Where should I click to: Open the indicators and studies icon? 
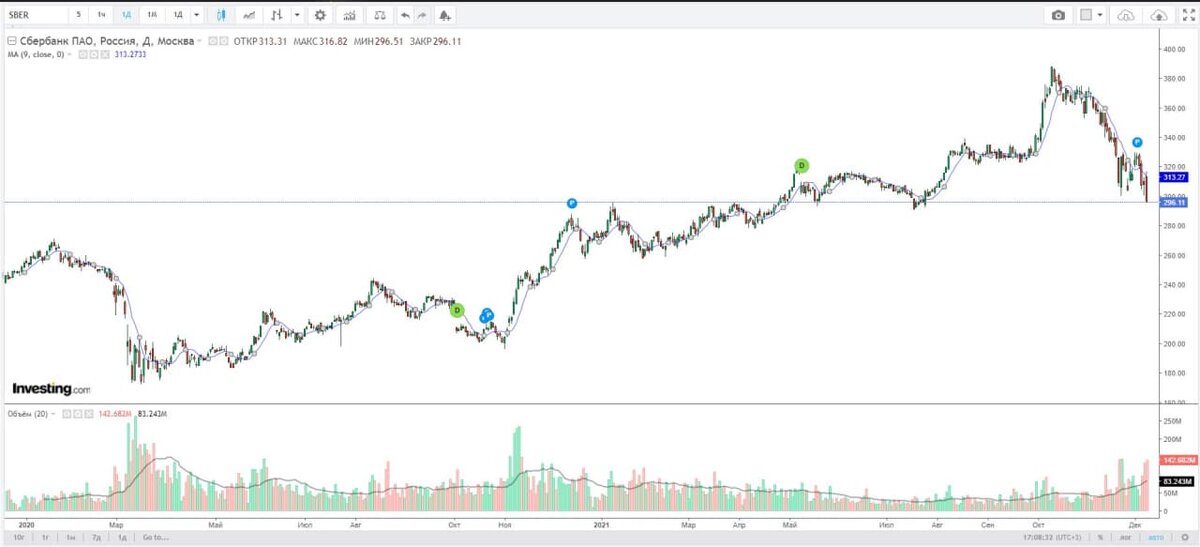click(349, 15)
